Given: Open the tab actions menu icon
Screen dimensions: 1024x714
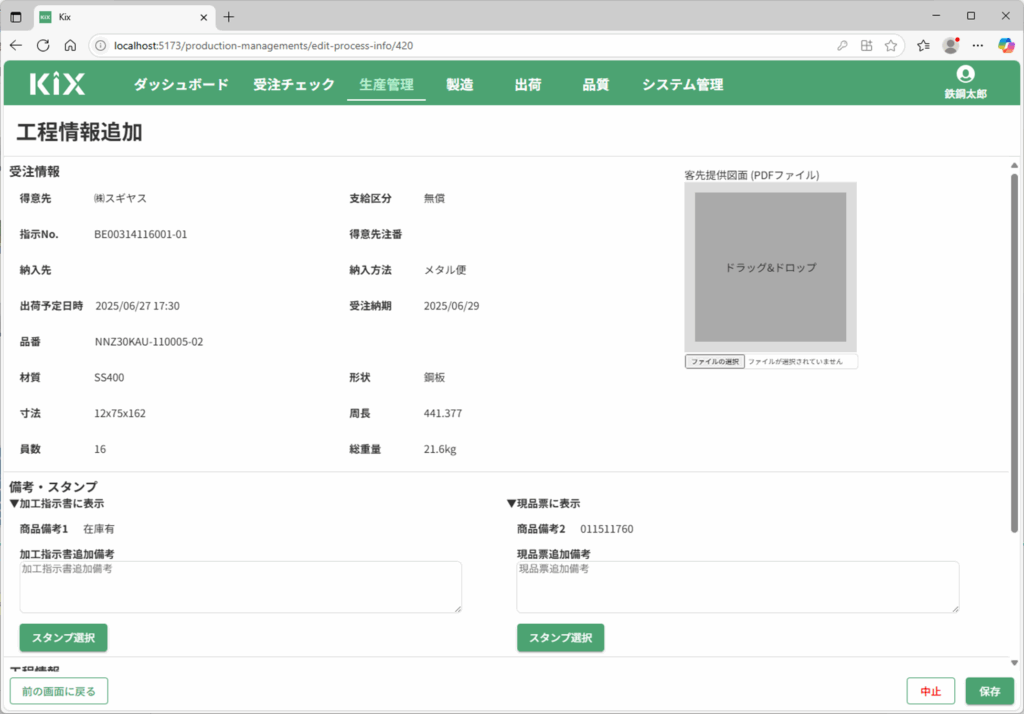Looking at the screenshot, I should pos(16,17).
